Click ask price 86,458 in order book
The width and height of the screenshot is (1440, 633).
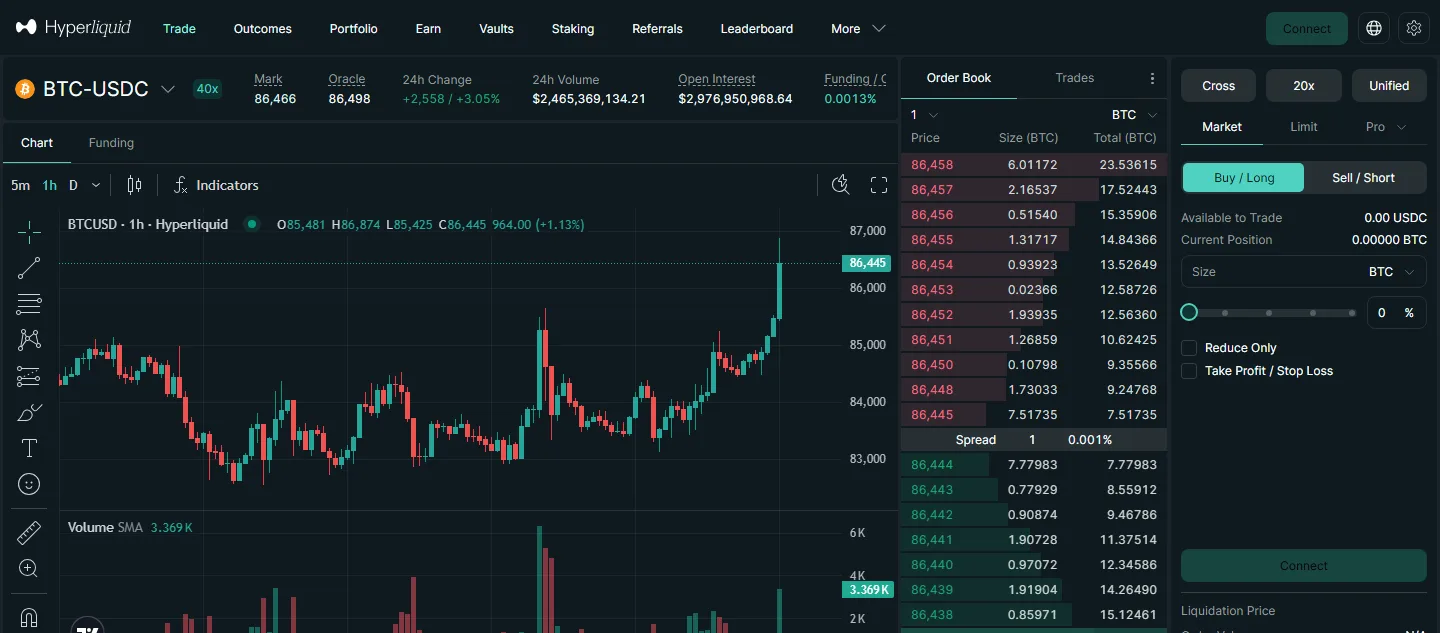click(x=932, y=165)
